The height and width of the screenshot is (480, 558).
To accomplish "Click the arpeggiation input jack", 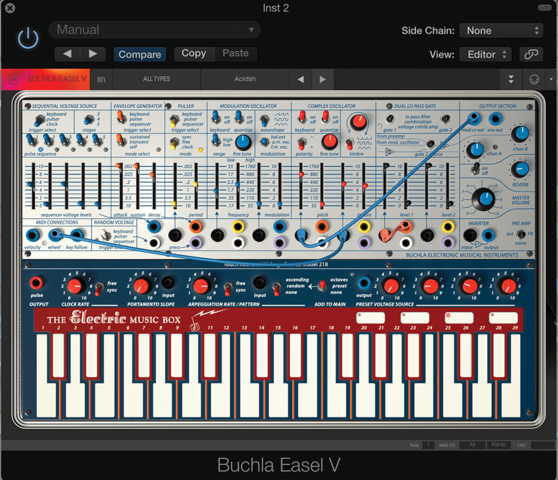I will (260, 283).
